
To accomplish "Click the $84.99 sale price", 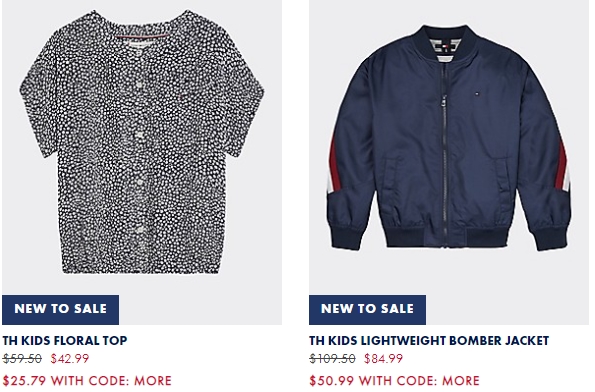I will 384,359.
